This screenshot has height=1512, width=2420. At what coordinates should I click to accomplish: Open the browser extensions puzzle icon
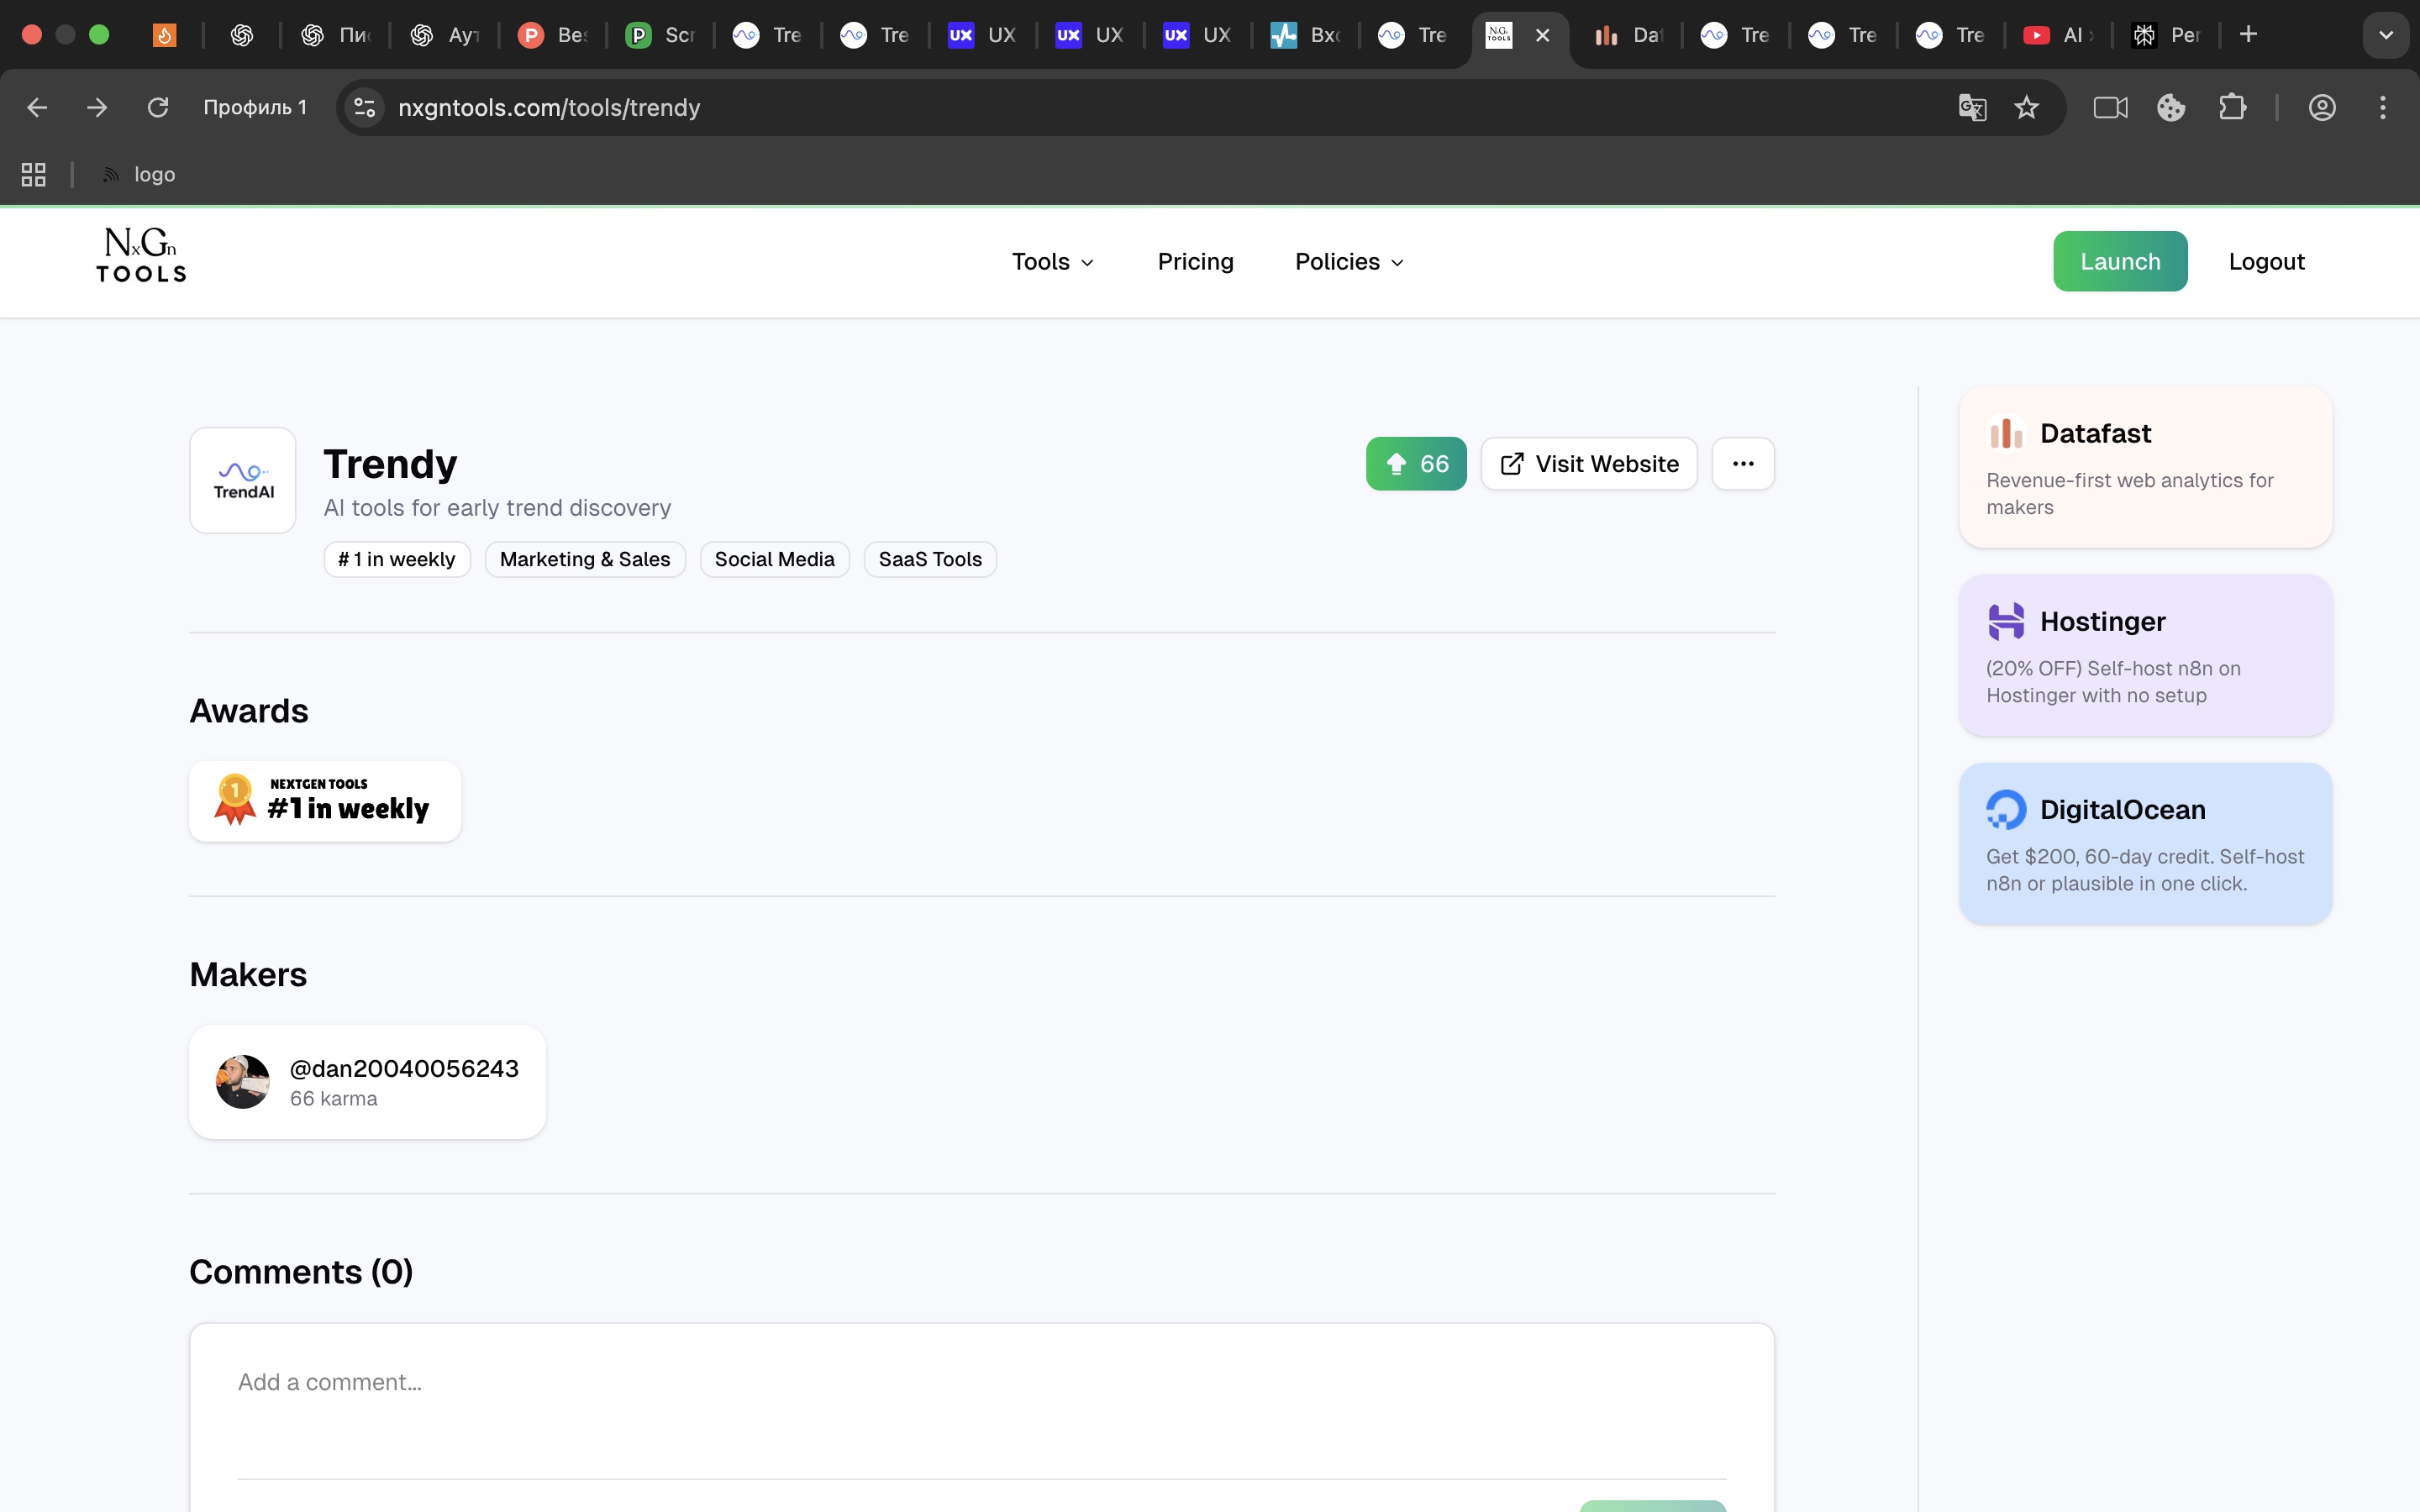pos(2232,108)
